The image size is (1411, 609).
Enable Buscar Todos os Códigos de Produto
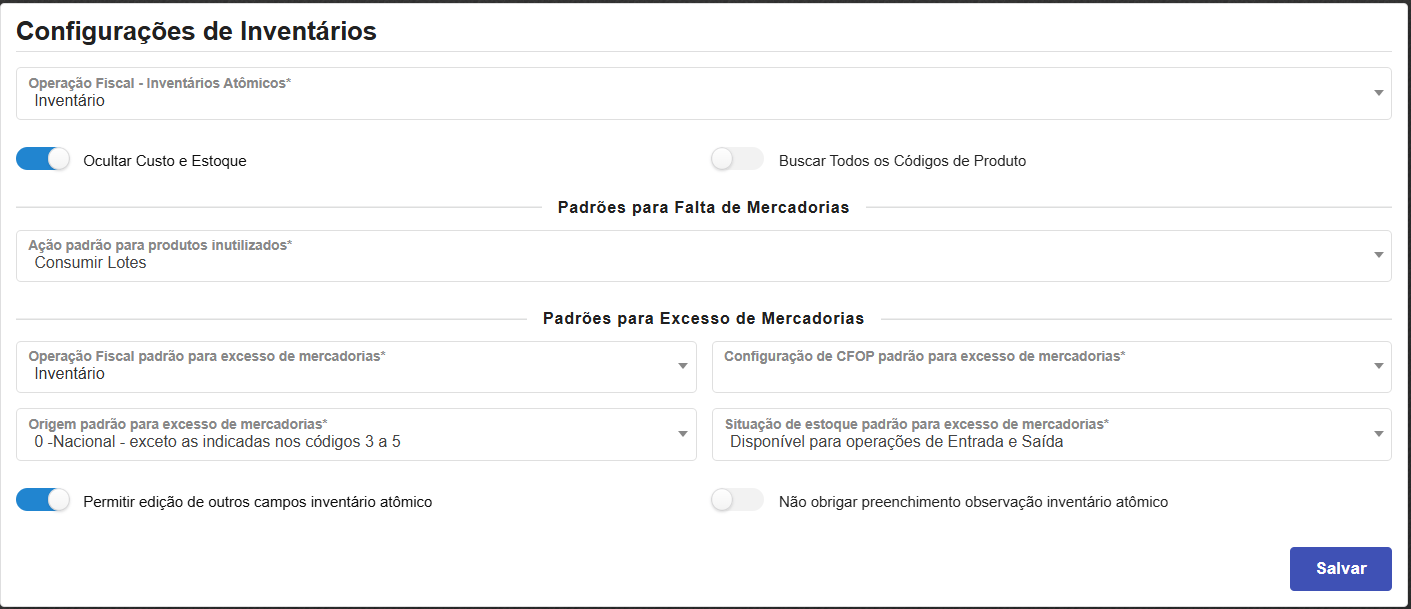737,158
